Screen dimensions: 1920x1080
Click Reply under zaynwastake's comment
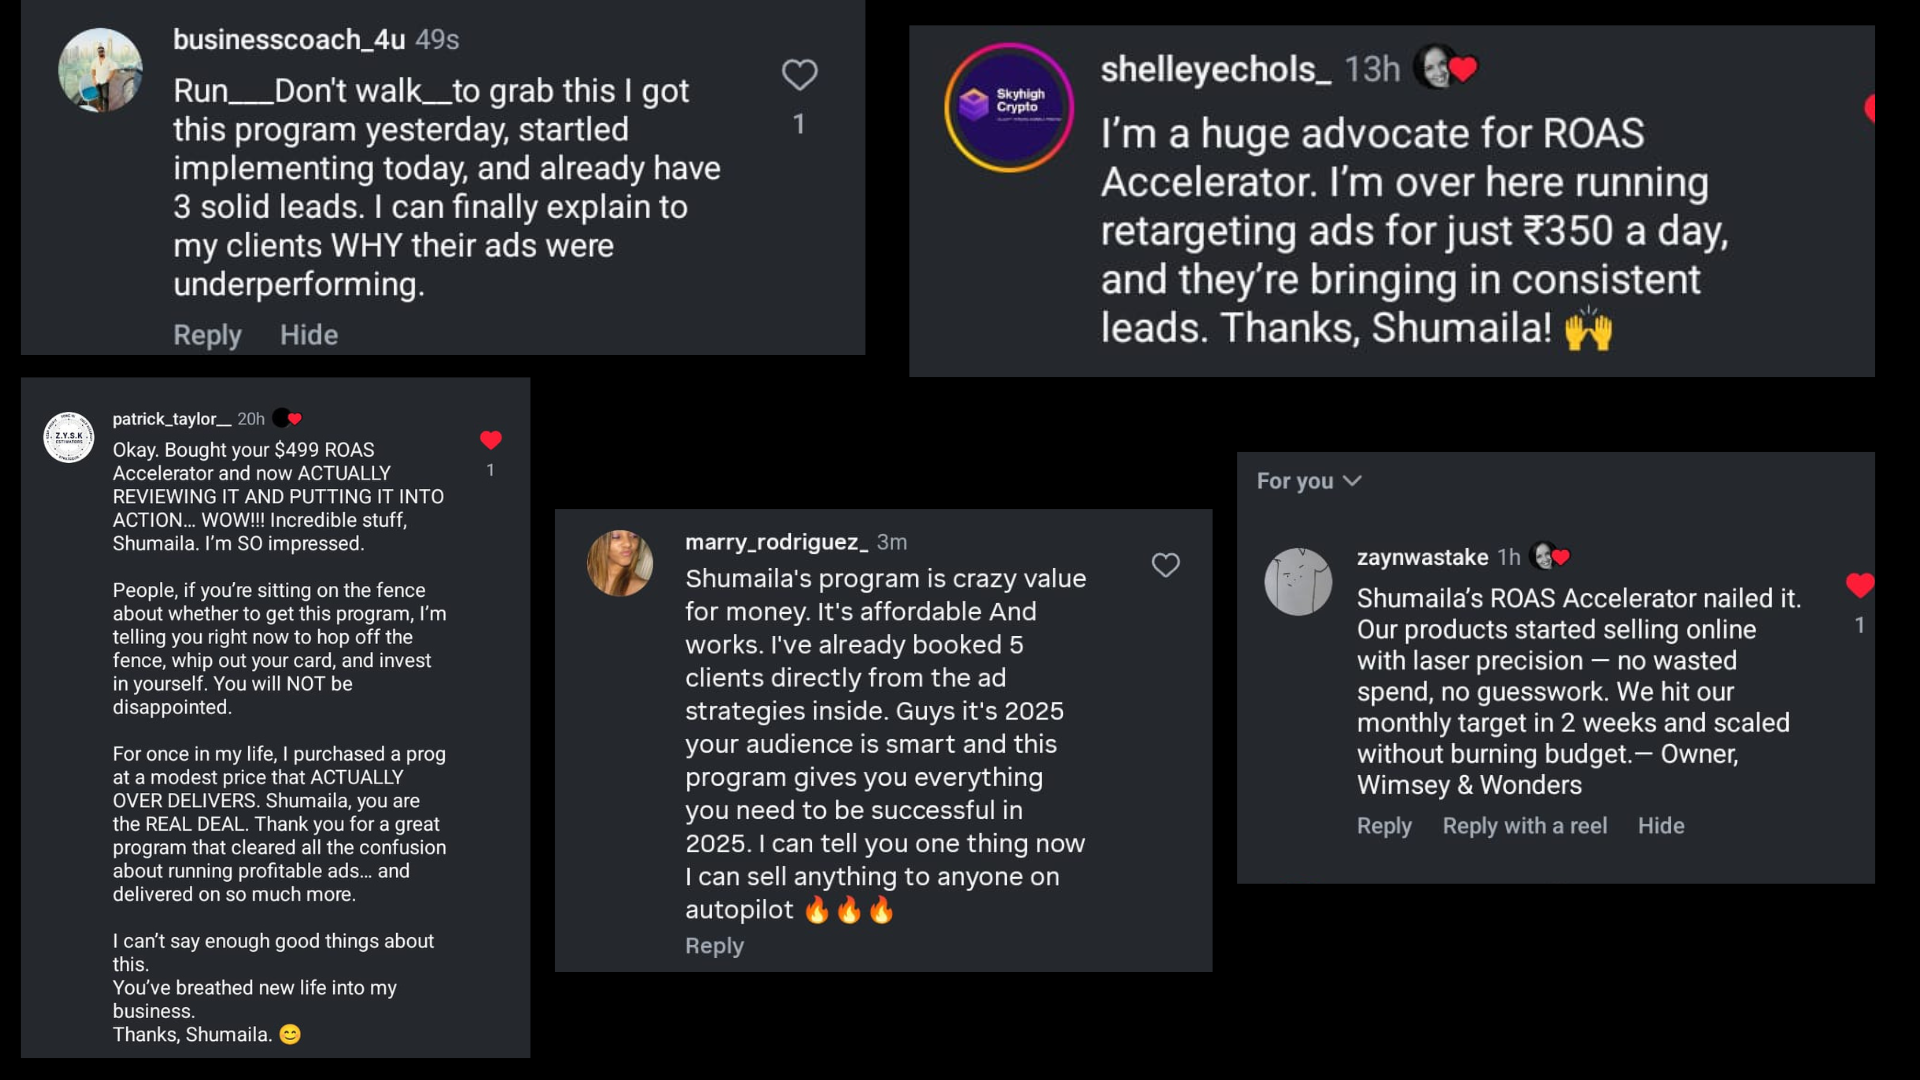(1384, 826)
